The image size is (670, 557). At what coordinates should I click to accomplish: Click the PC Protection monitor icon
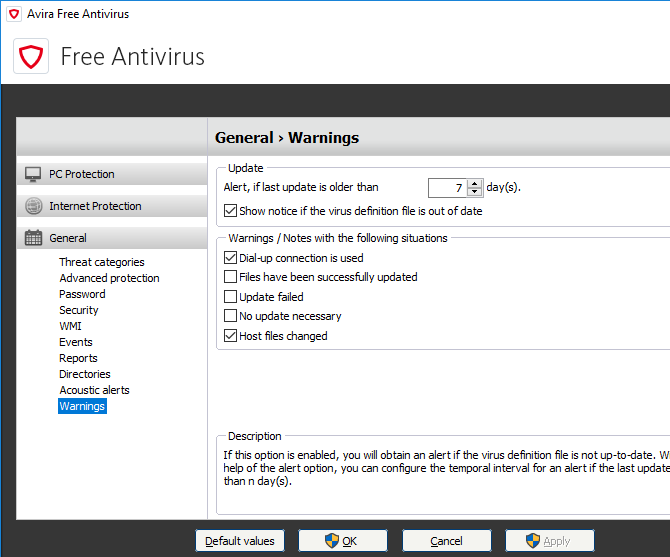click(33, 174)
